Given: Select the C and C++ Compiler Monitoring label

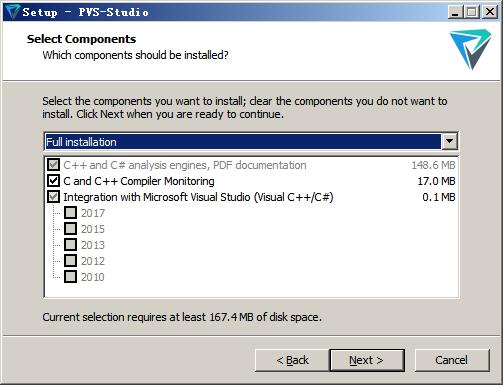Looking at the screenshot, I should [x=139, y=181].
